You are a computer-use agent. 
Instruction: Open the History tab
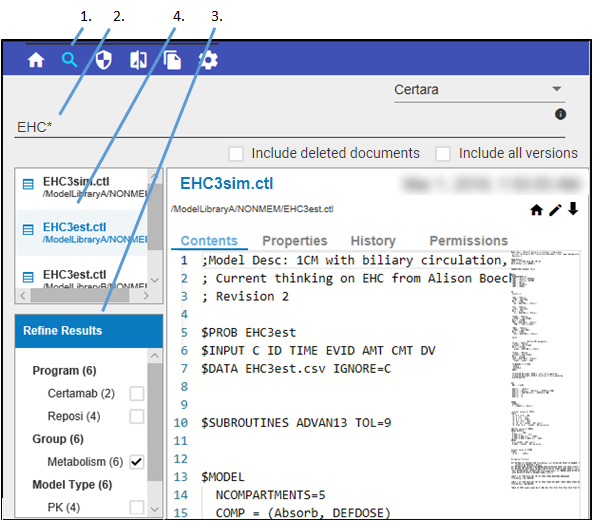[373, 241]
